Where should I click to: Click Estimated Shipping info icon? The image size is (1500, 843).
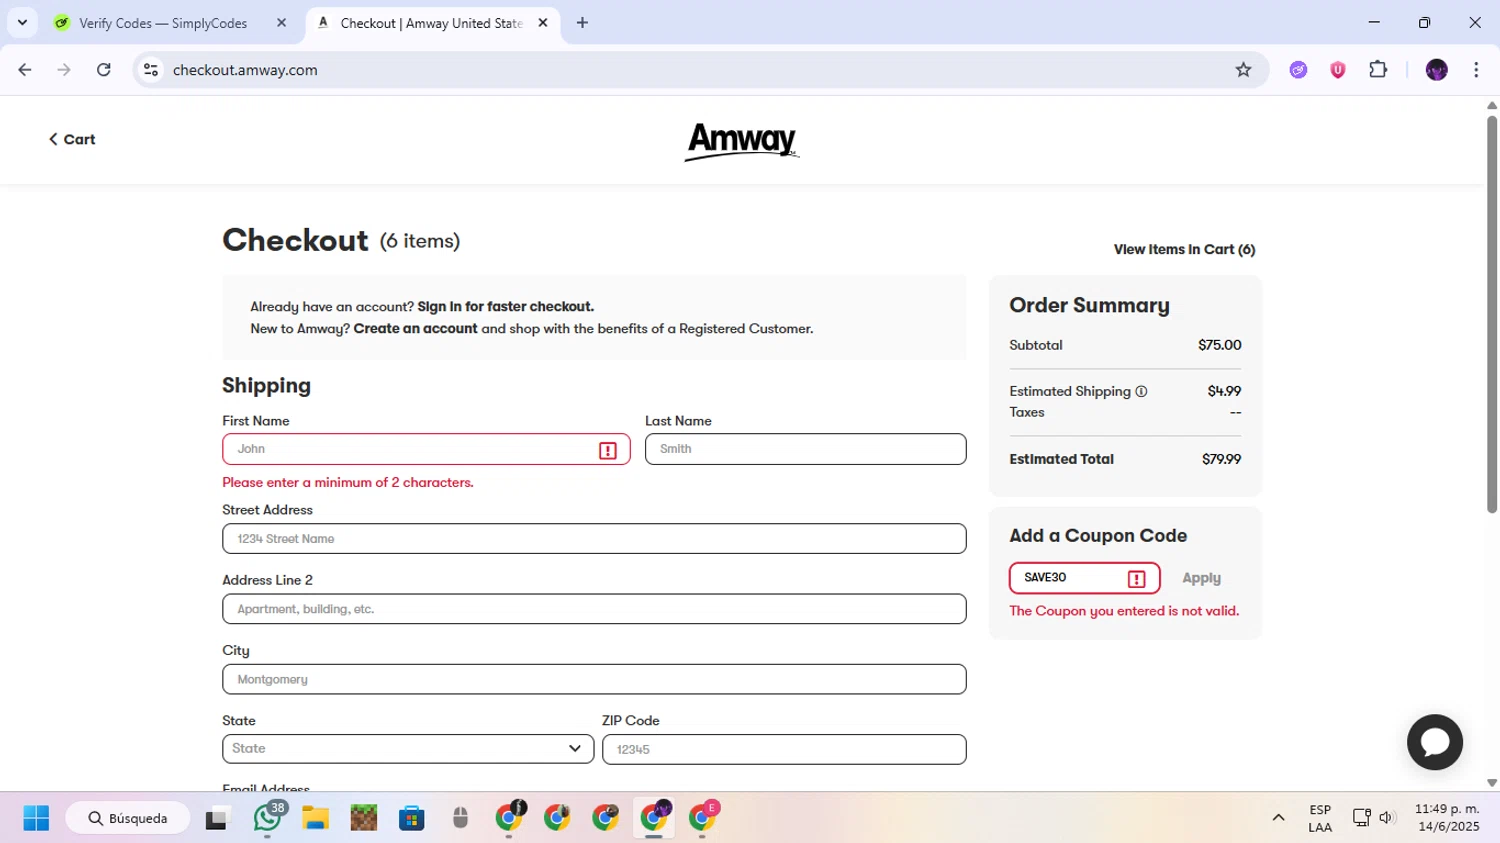[x=1141, y=391]
